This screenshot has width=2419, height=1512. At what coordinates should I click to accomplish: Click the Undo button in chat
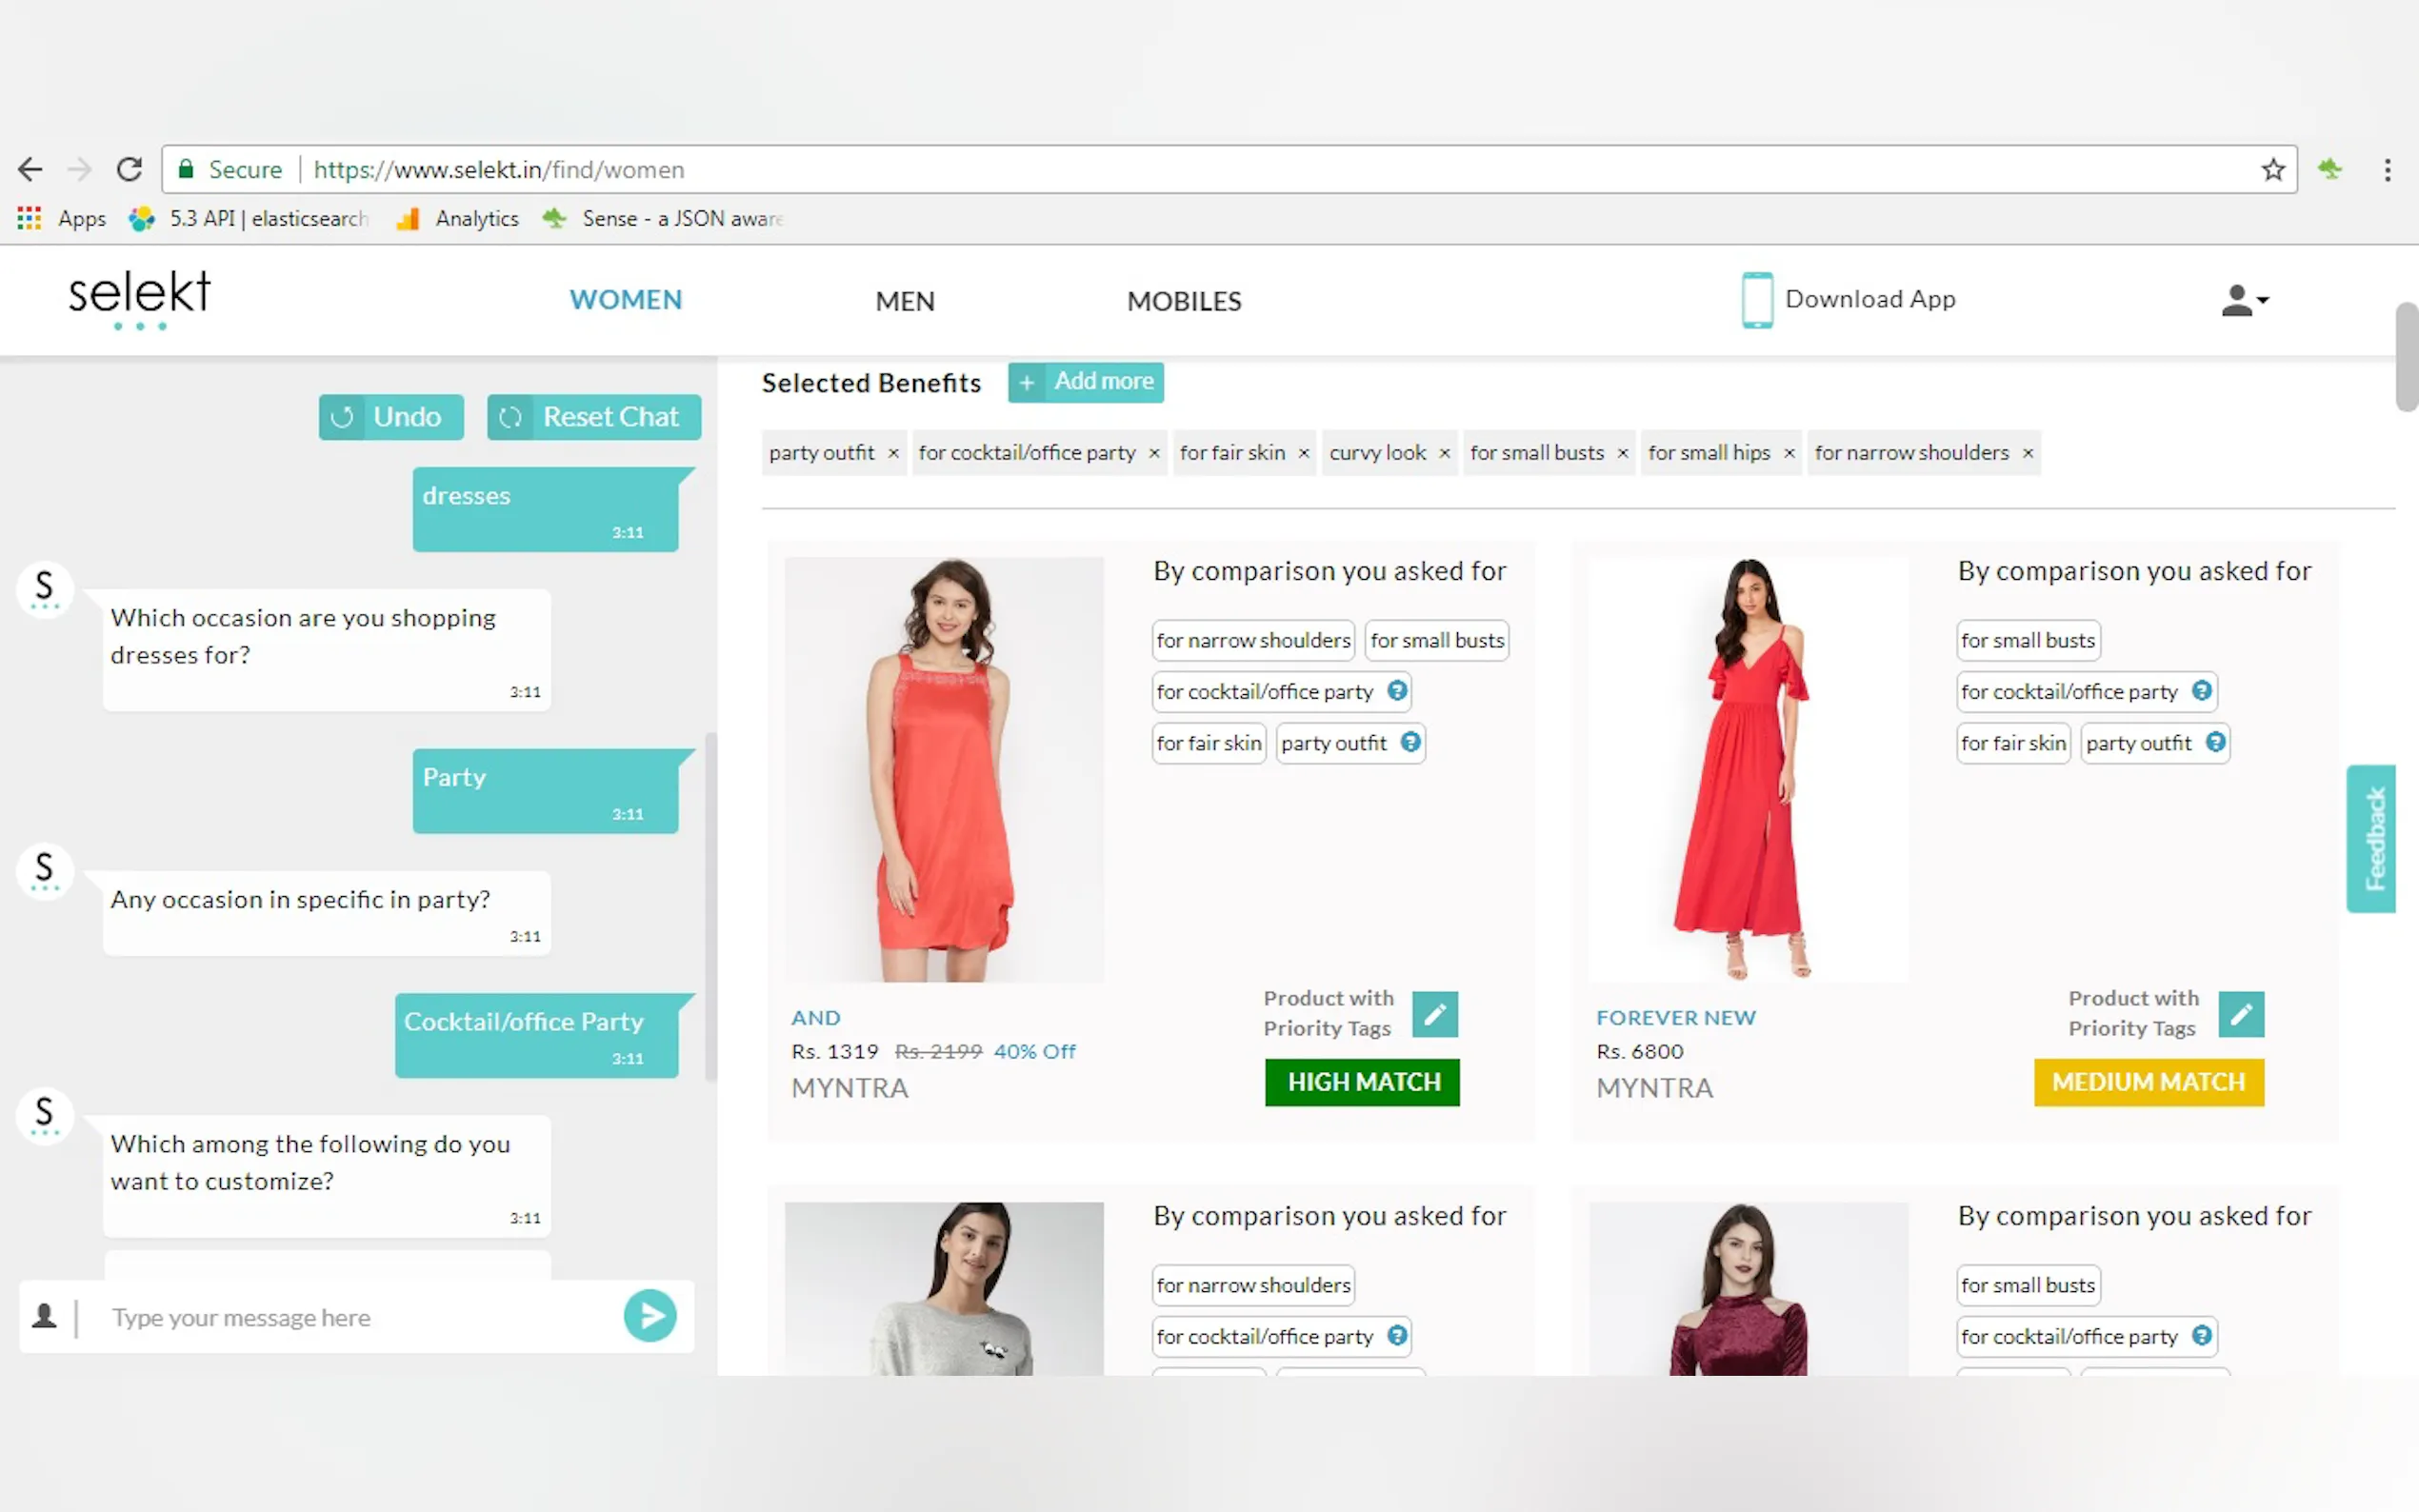point(391,417)
